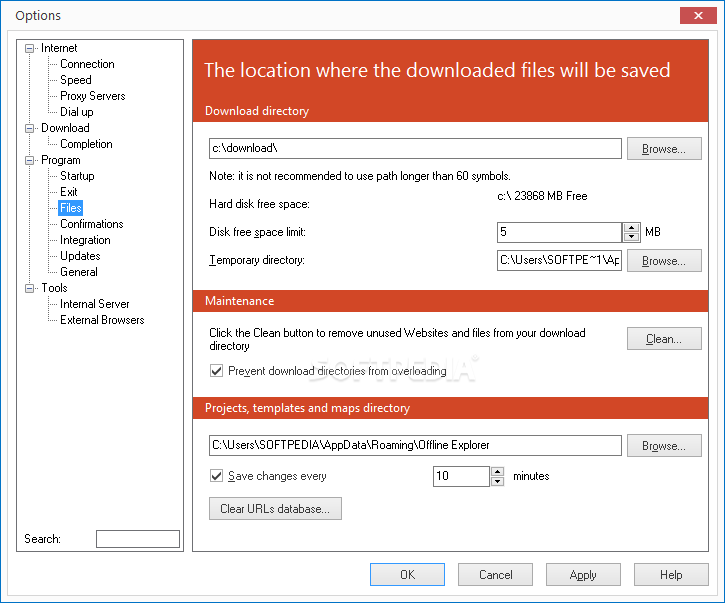Select Connection in the options tree
This screenshot has height=603, width=725.
point(87,64)
